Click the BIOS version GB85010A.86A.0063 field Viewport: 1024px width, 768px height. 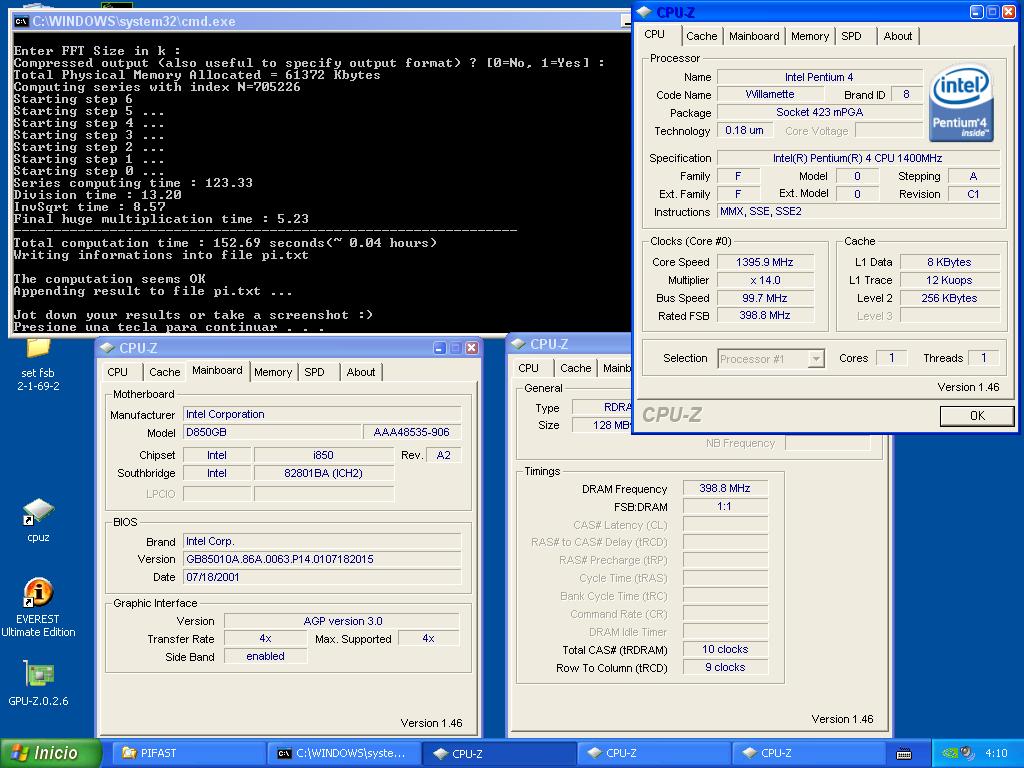pyautogui.click(x=321, y=559)
